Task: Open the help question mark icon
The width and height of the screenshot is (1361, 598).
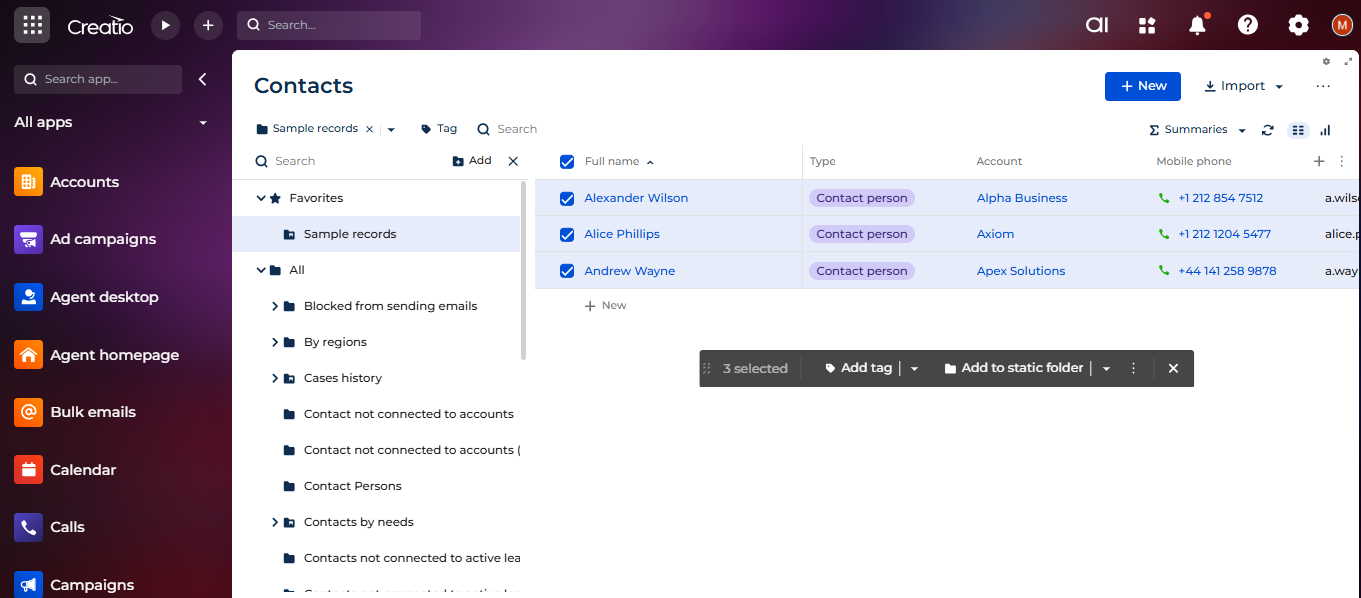Action: pyautogui.click(x=1247, y=25)
